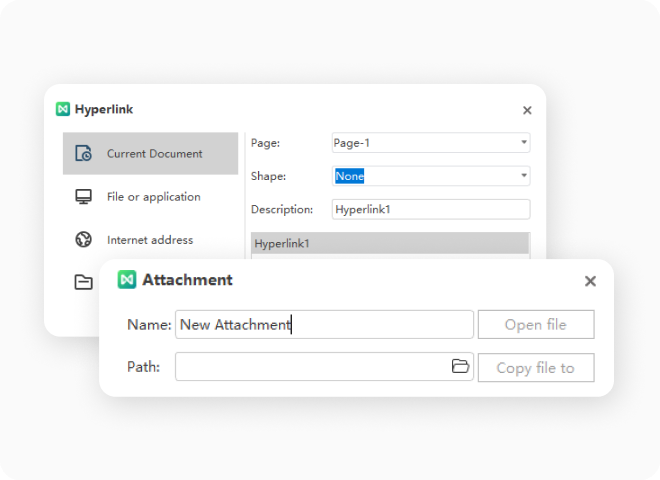The width and height of the screenshot is (660, 480).
Task: Click the folder icon in the Hyperlink sidebar
Action: pos(84,282)
